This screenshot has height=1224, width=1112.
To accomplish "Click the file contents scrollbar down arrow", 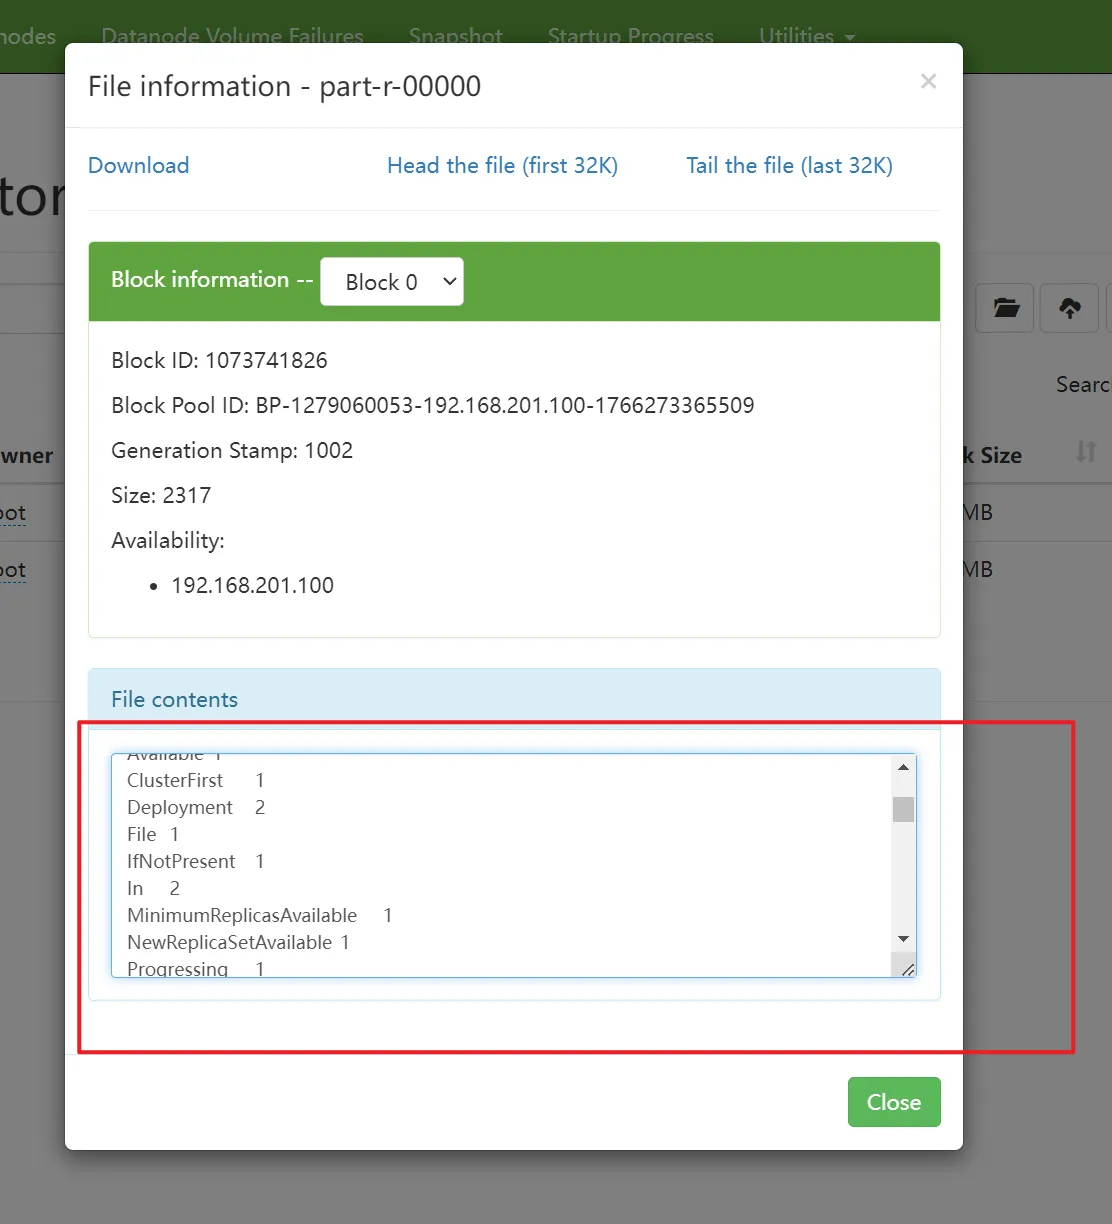I will click(x=903, y=939).
